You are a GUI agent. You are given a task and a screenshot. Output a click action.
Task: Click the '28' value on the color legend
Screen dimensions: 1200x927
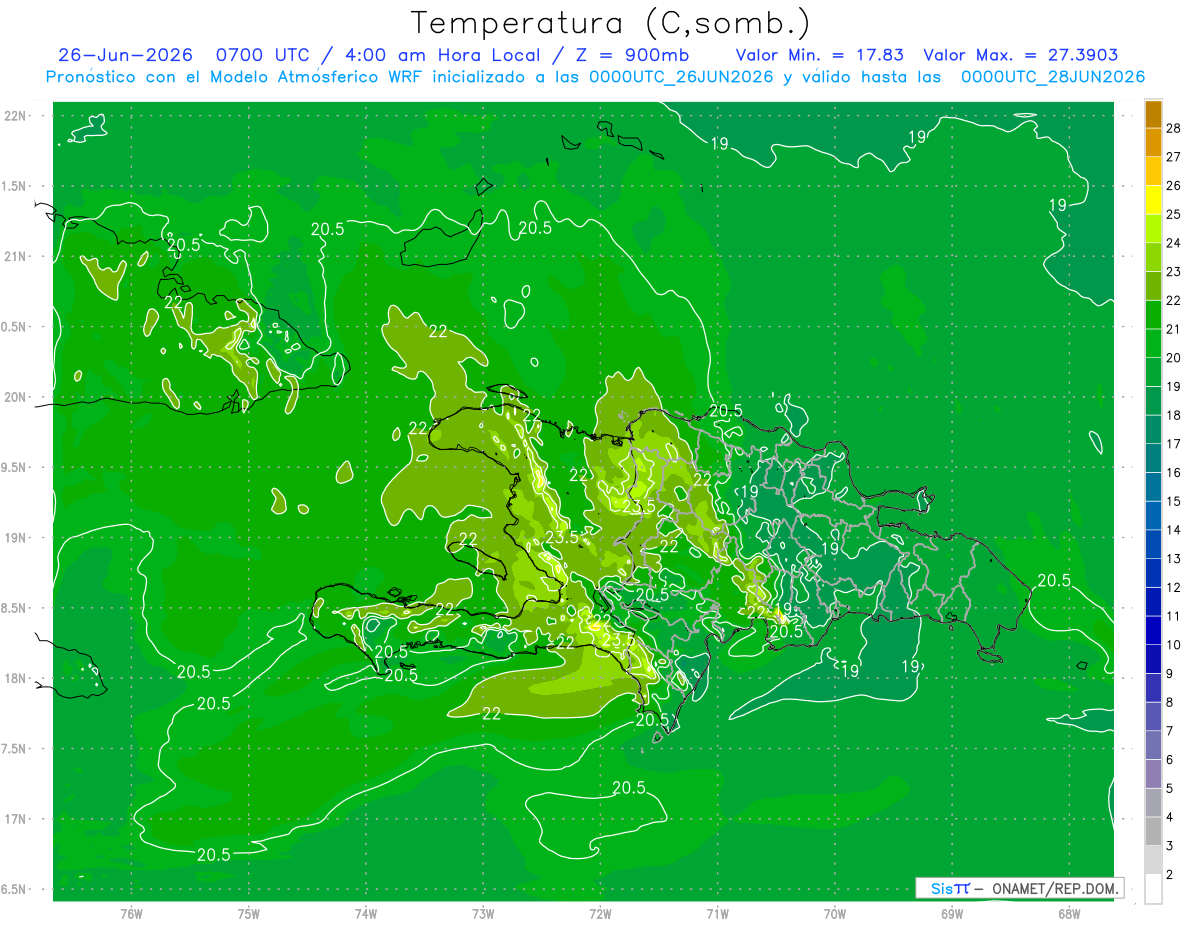[x=1173, y=128]
